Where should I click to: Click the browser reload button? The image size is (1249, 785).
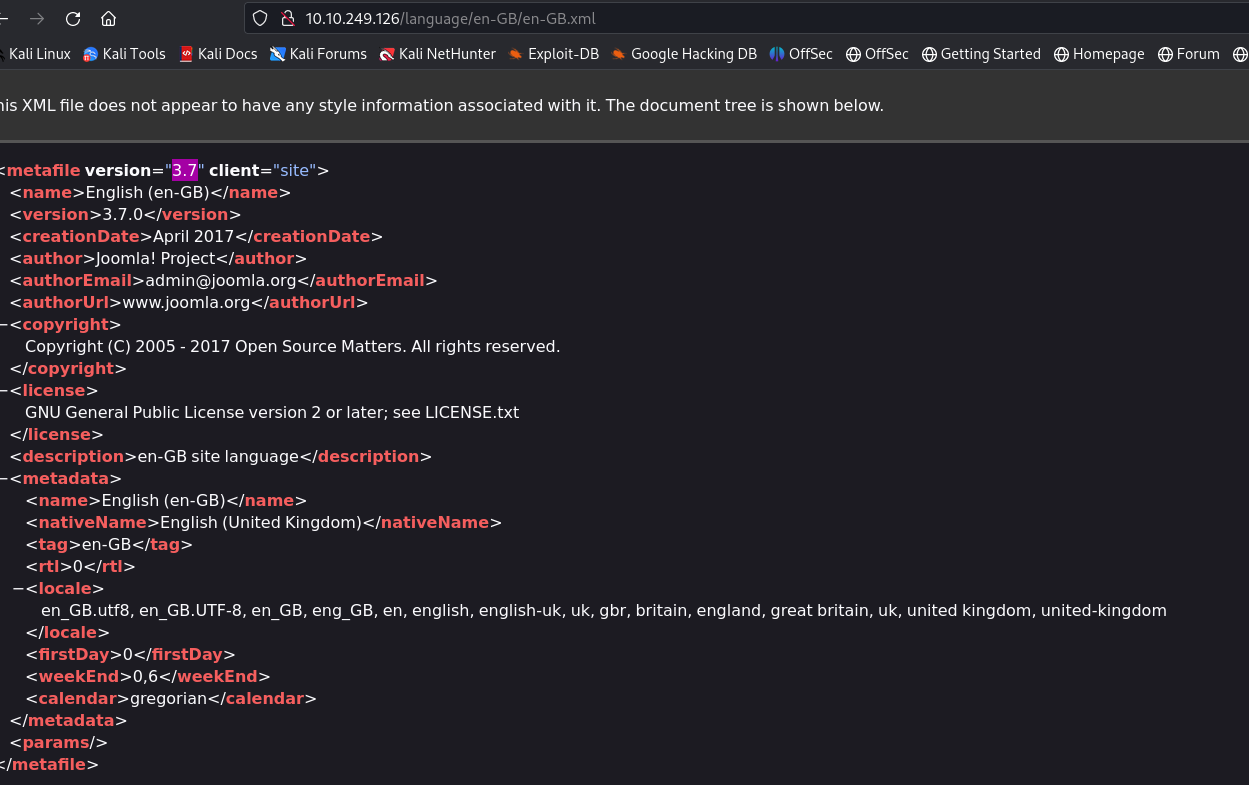(73, 19)
